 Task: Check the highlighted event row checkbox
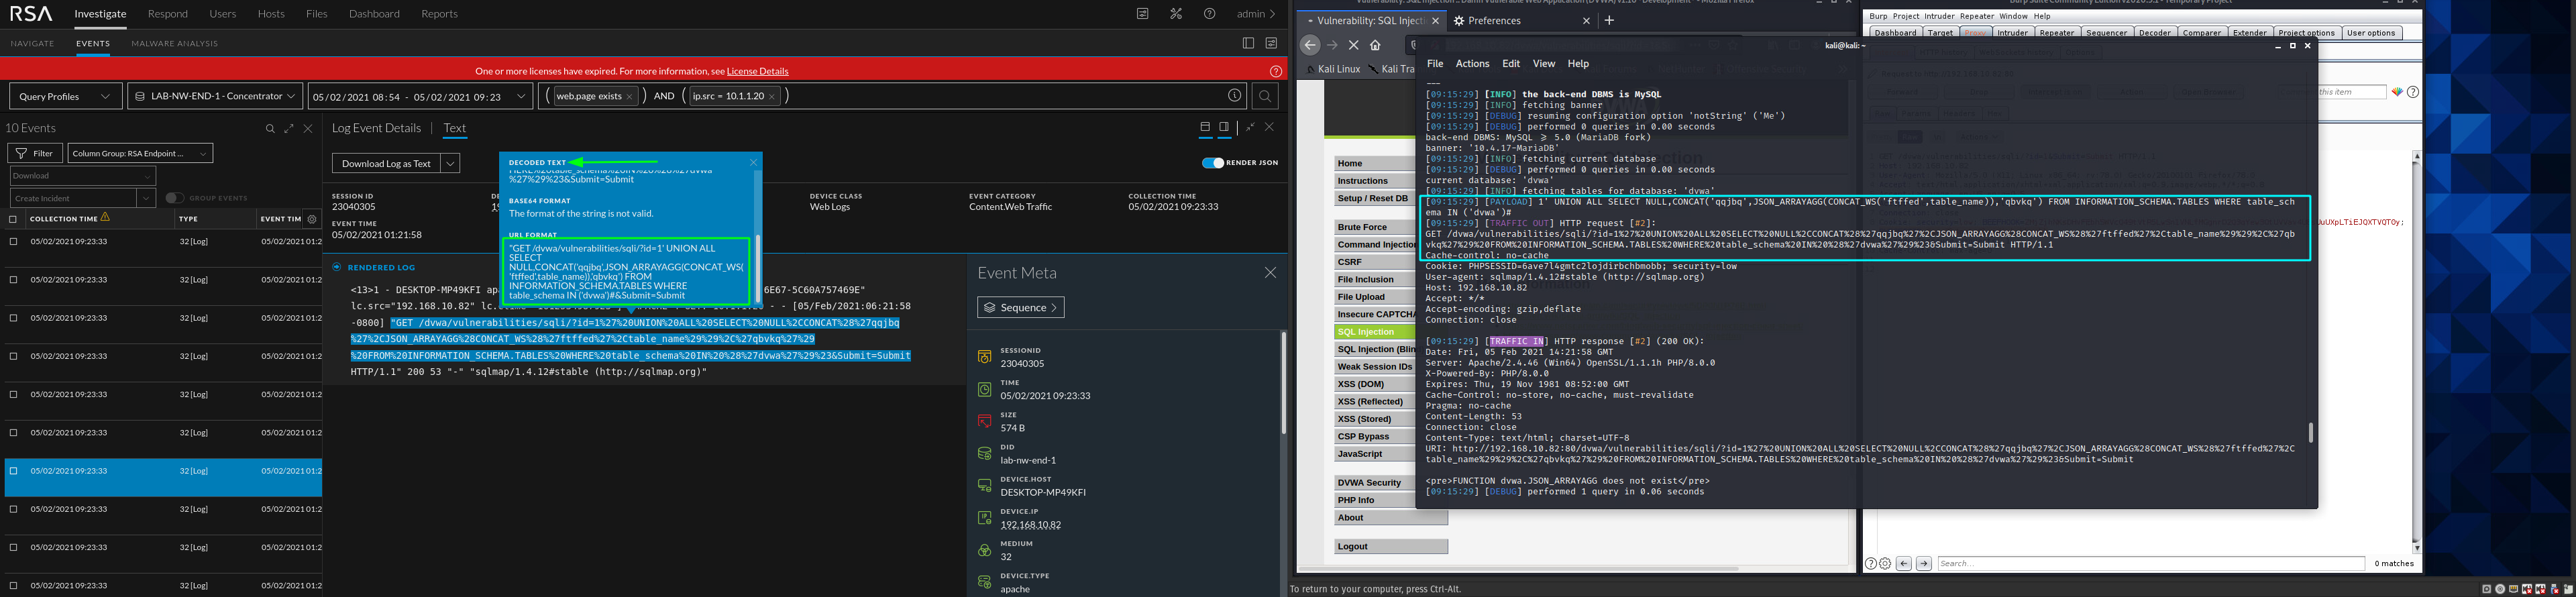tap(13, 470)
